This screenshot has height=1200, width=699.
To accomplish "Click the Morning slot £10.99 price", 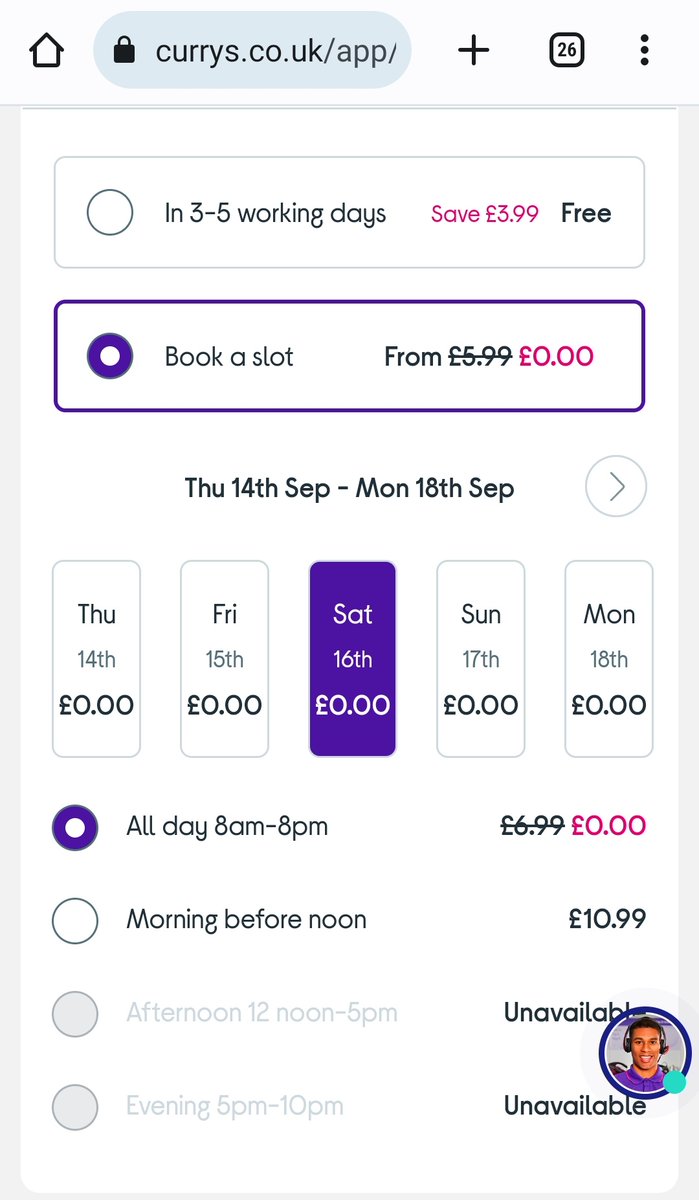I will point(607,919).
